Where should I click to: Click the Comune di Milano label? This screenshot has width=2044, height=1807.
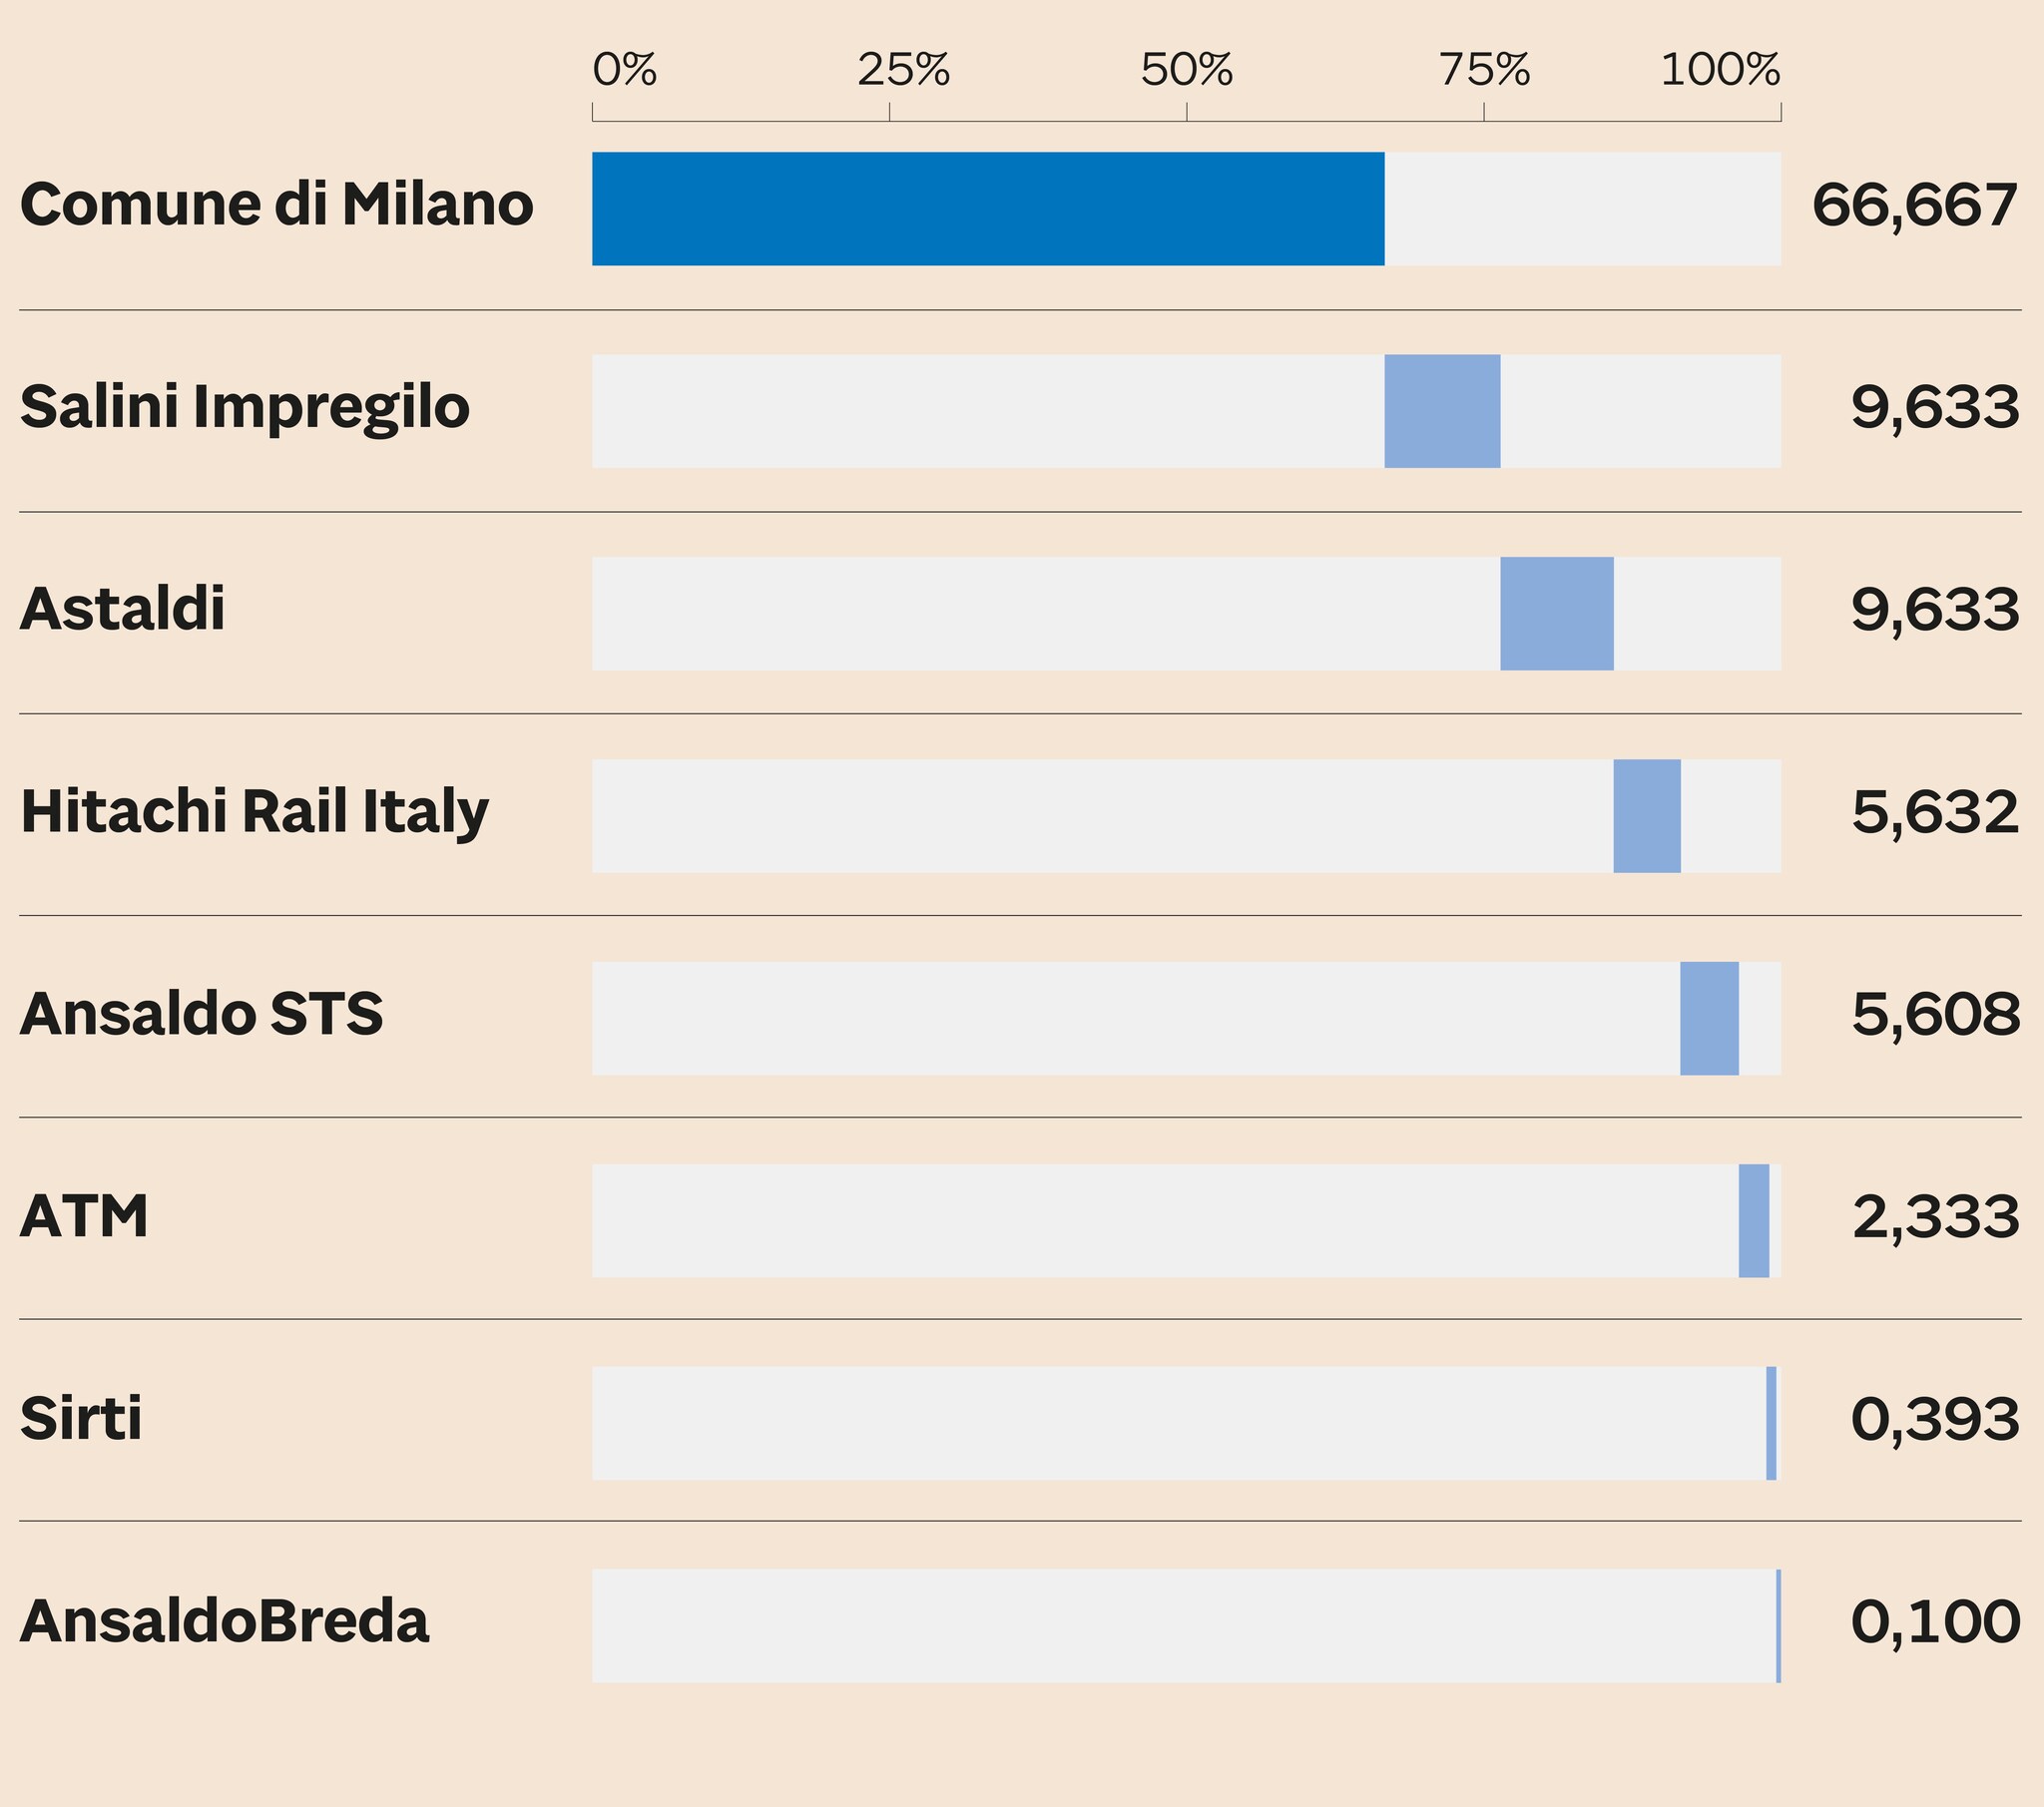276,205
